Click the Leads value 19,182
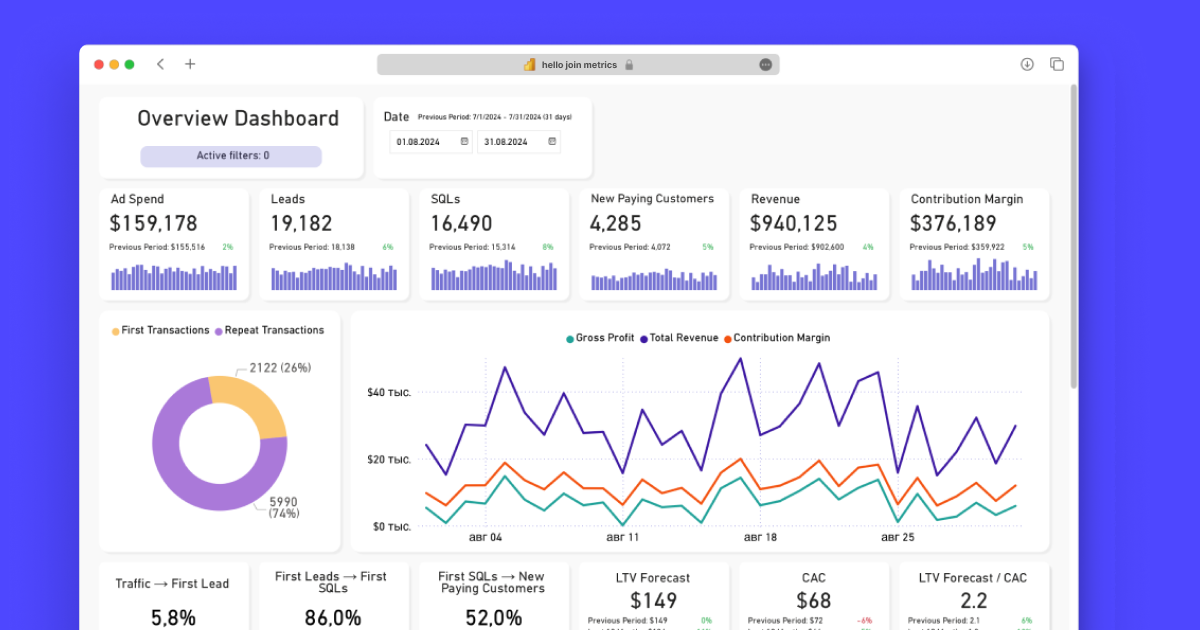This screenshot has height=630, width=1200. (301, 223)
